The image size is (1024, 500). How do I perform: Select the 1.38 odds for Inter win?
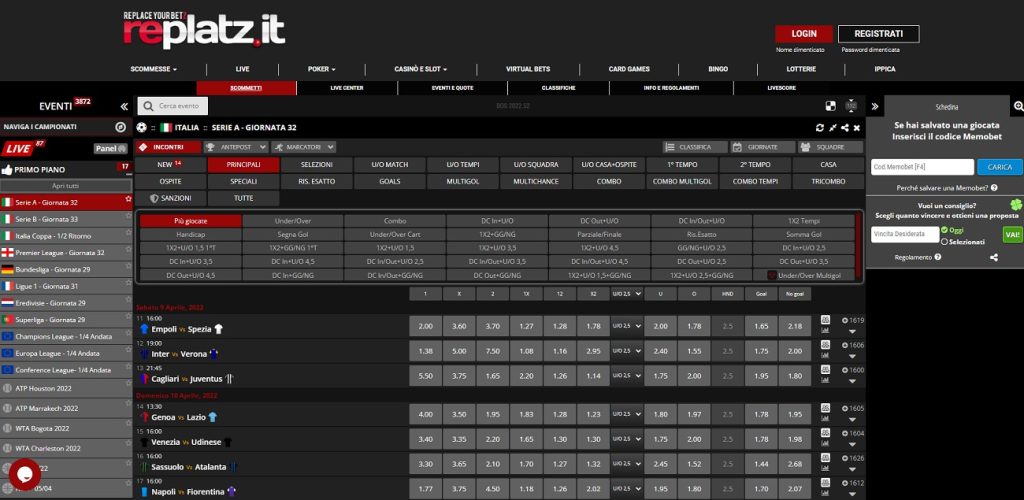pos(425,351)
